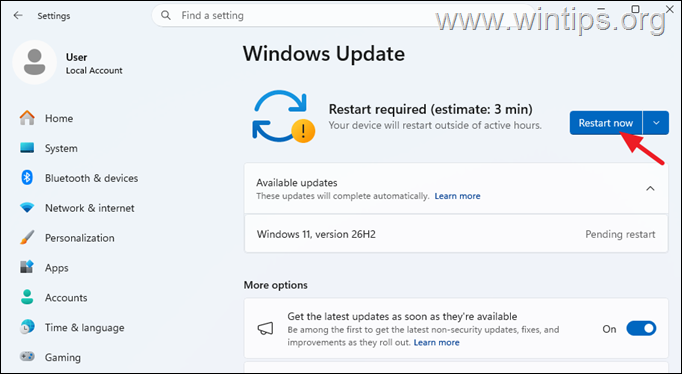Select Apps in the sidebar
Screen dimensions: 682x374
pos(57,267)
